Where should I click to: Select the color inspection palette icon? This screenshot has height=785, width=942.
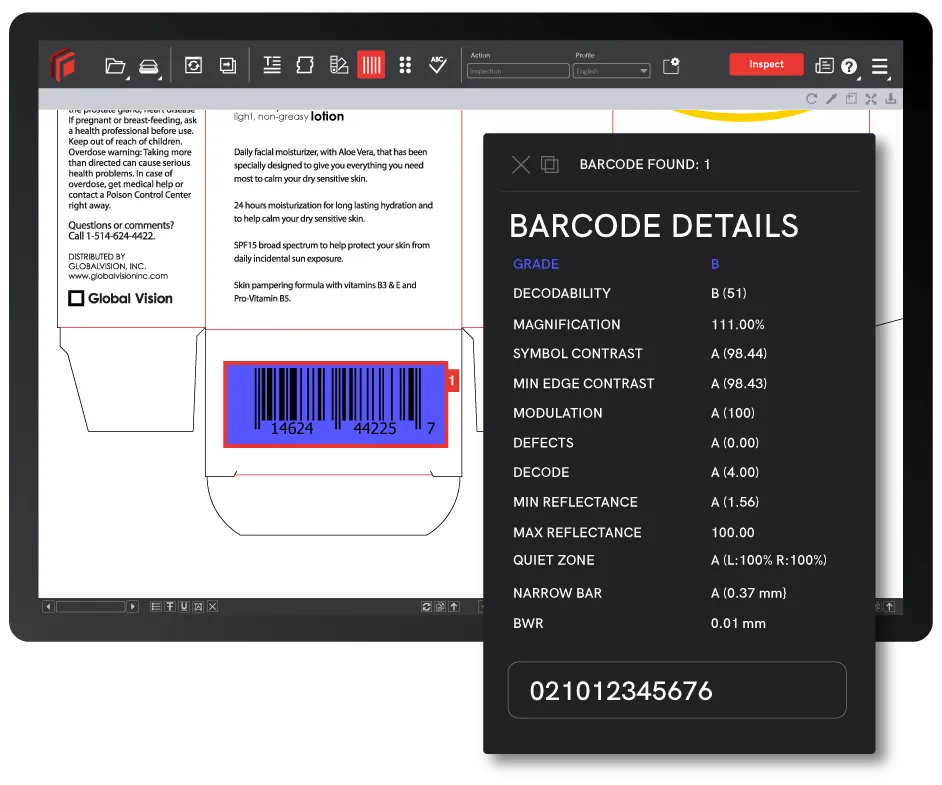(x=339, y=64)
